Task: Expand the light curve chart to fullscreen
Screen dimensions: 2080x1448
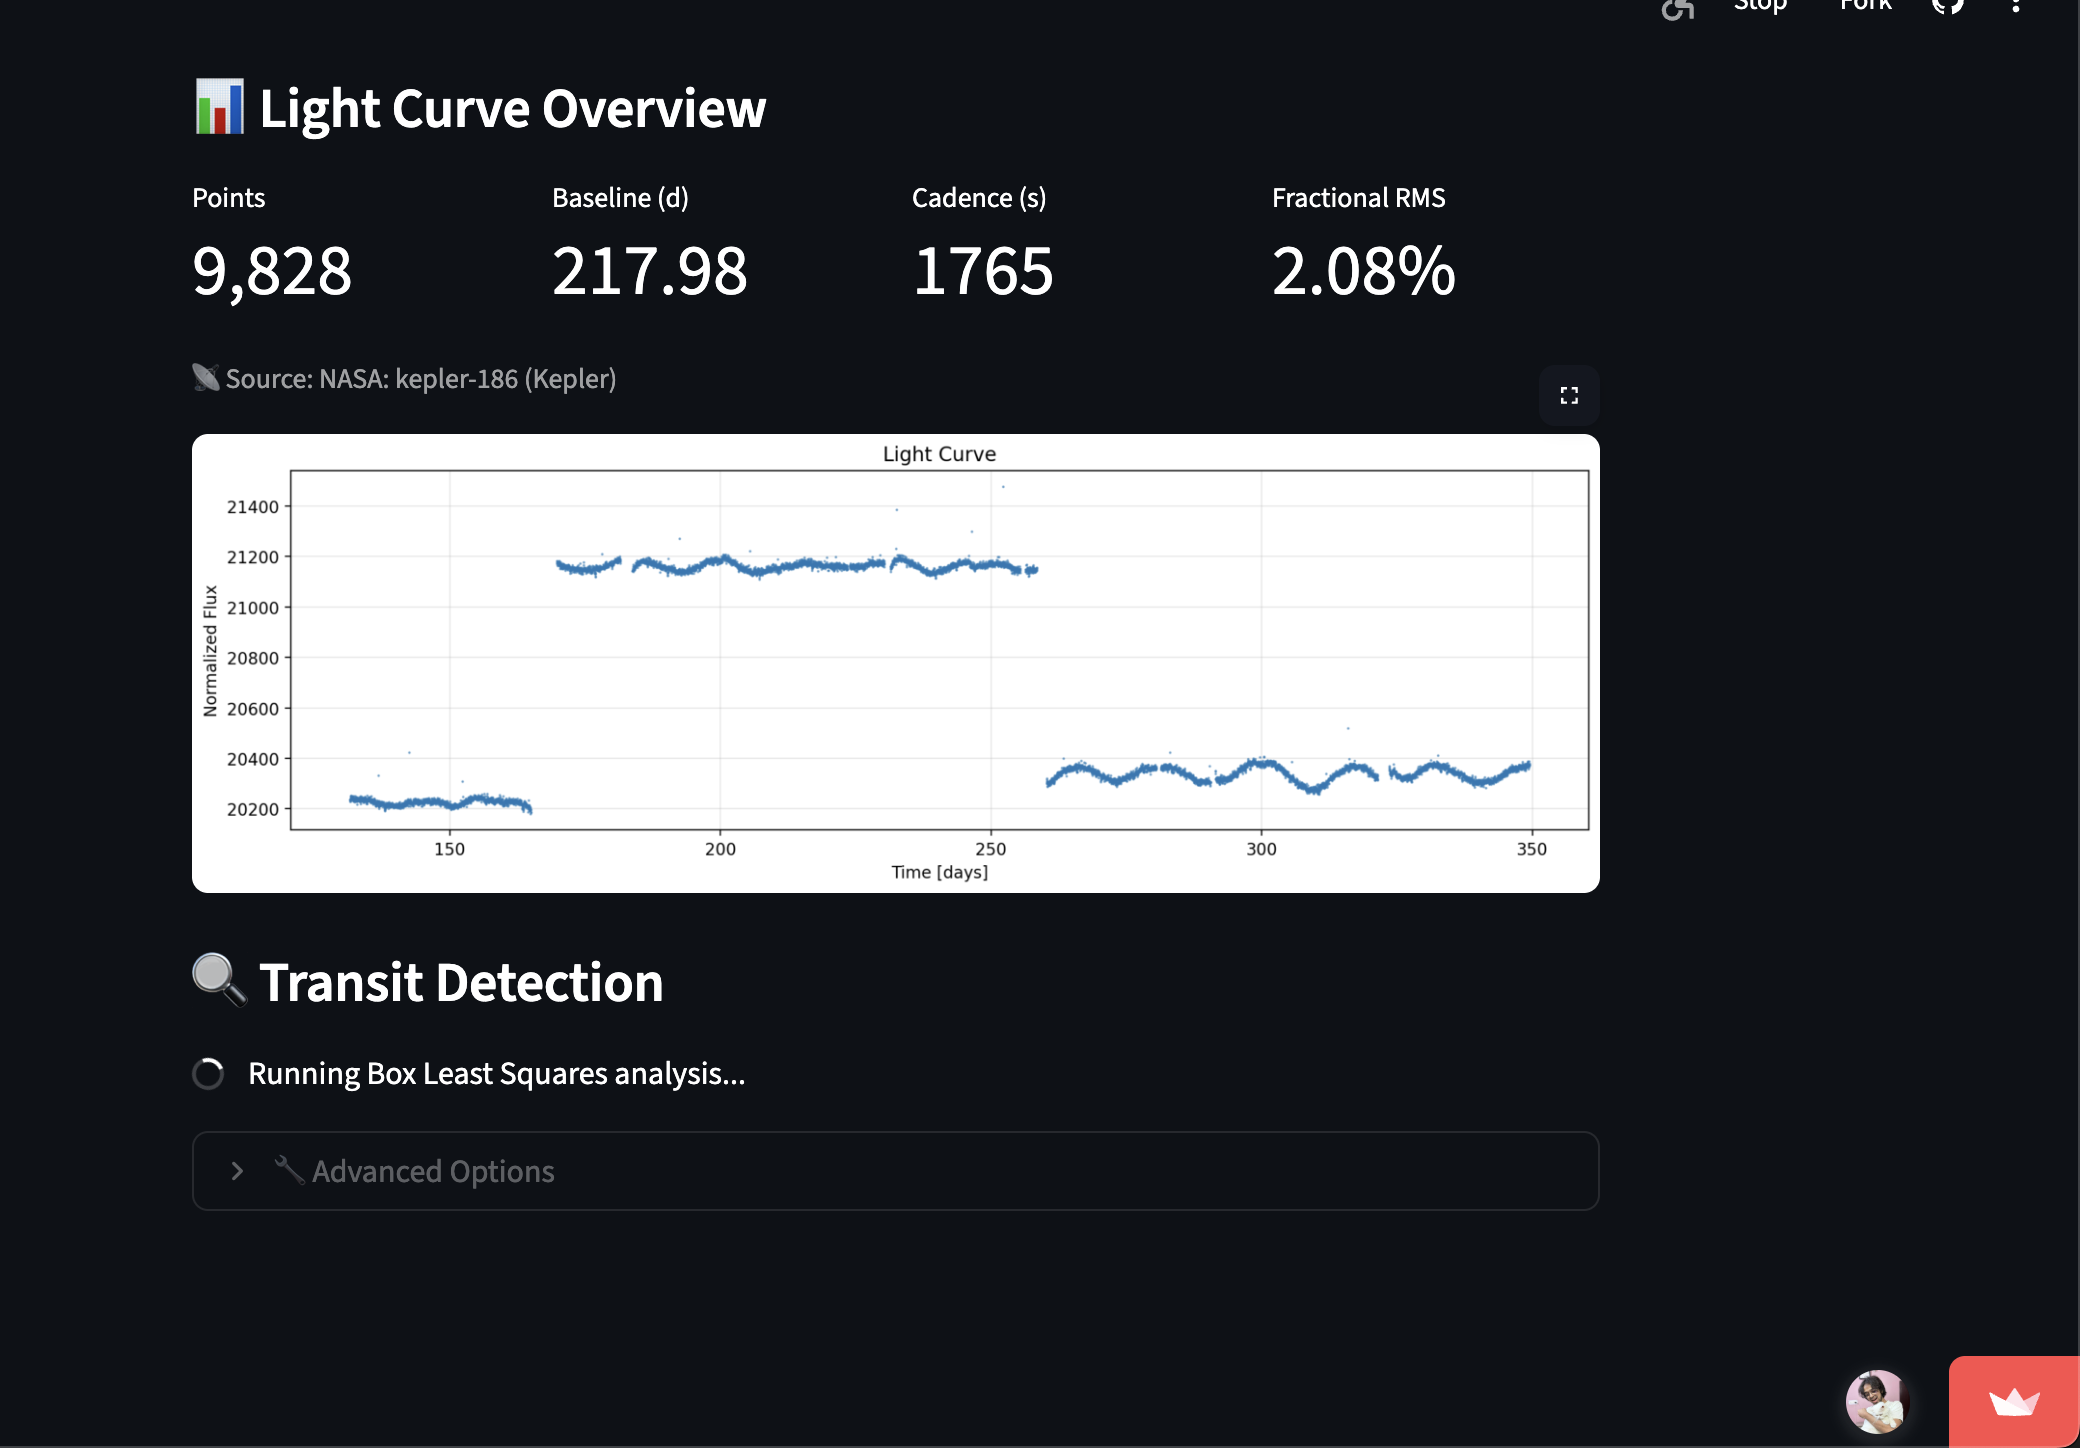Action: click(x=1569, y=396)
